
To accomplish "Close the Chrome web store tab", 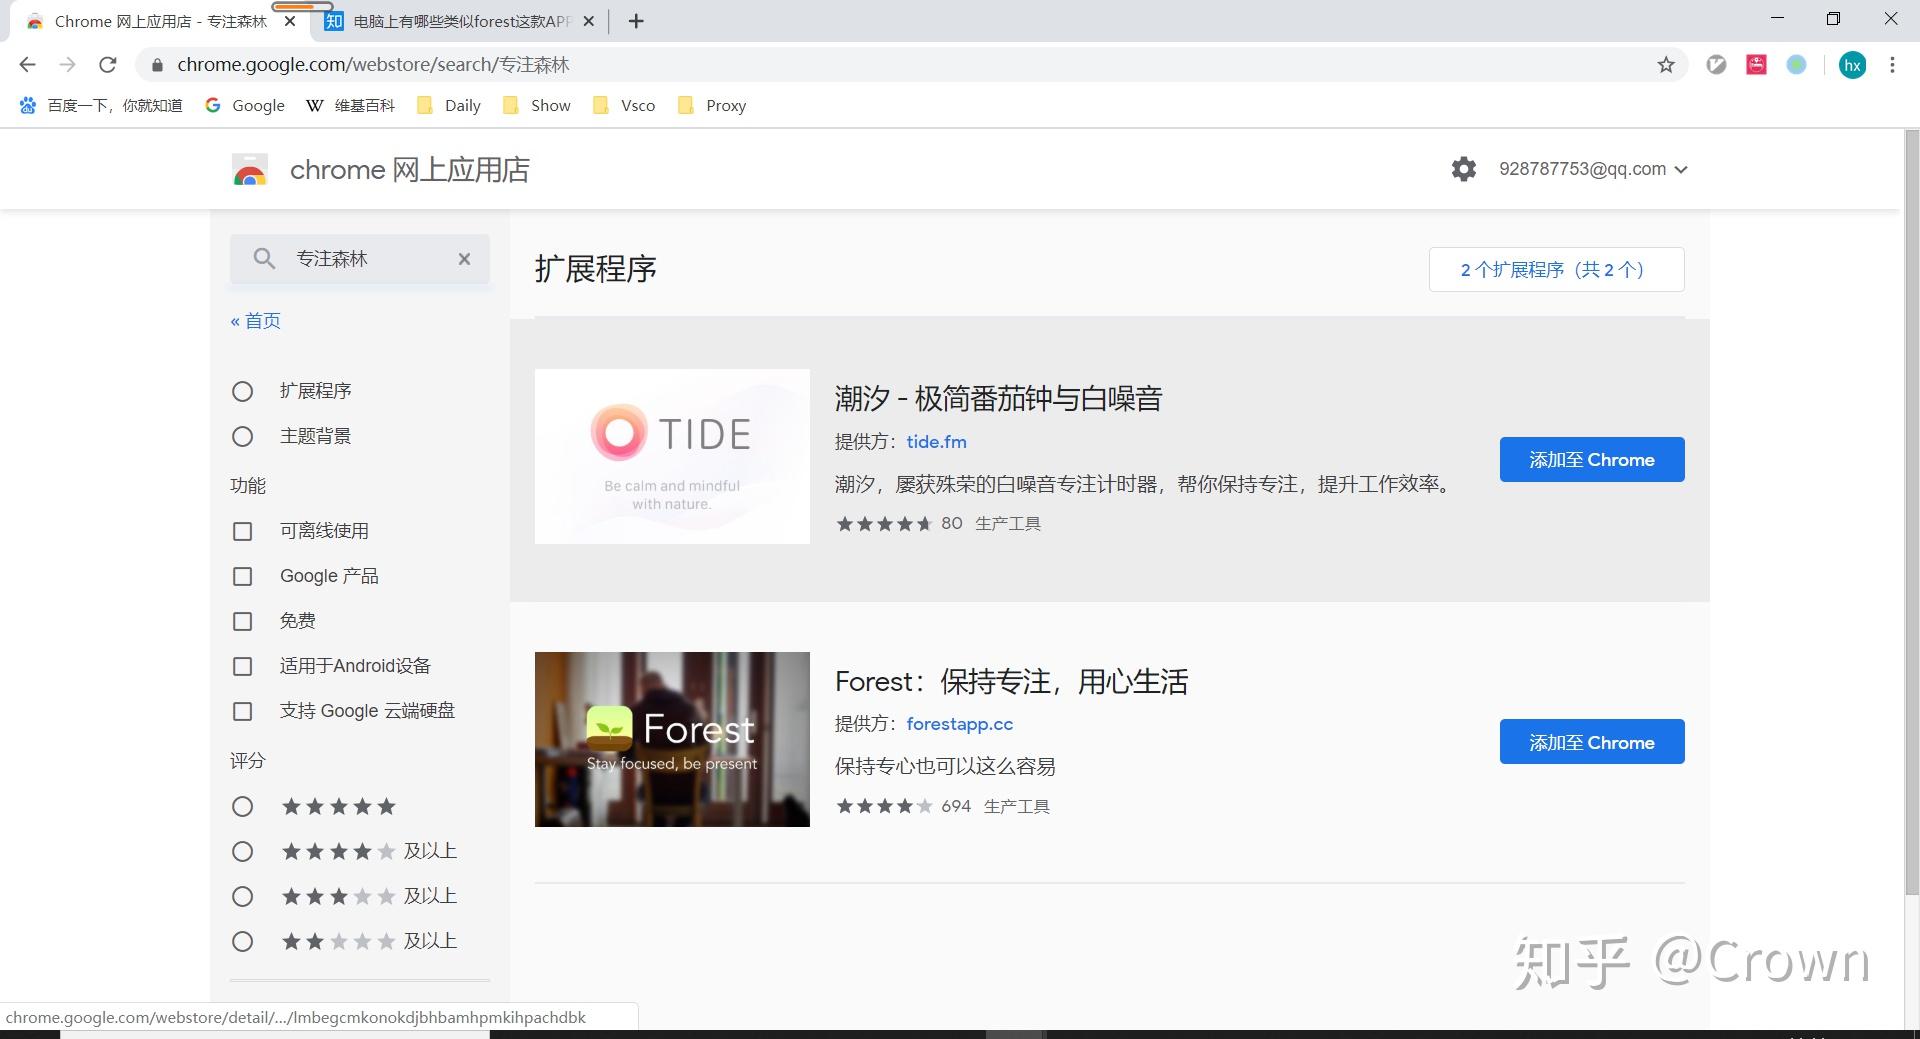I will coord(290,21).
